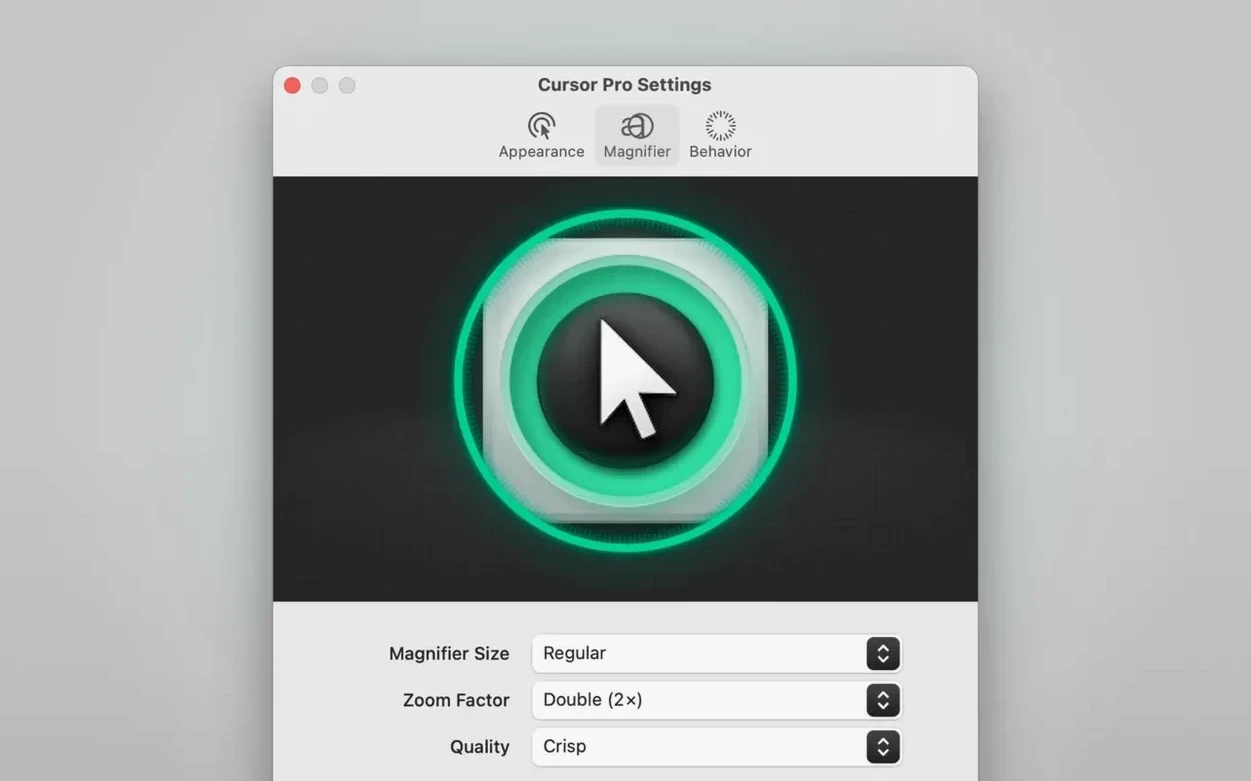
Task: Click the up-down chevron beside Double (2×)
Action: click(x=883, y=700)
